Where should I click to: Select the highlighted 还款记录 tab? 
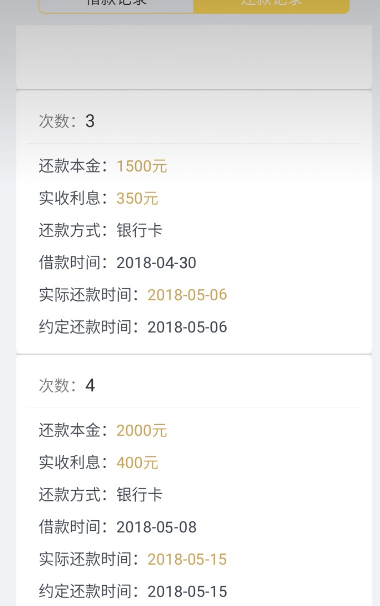pos(271,5)
